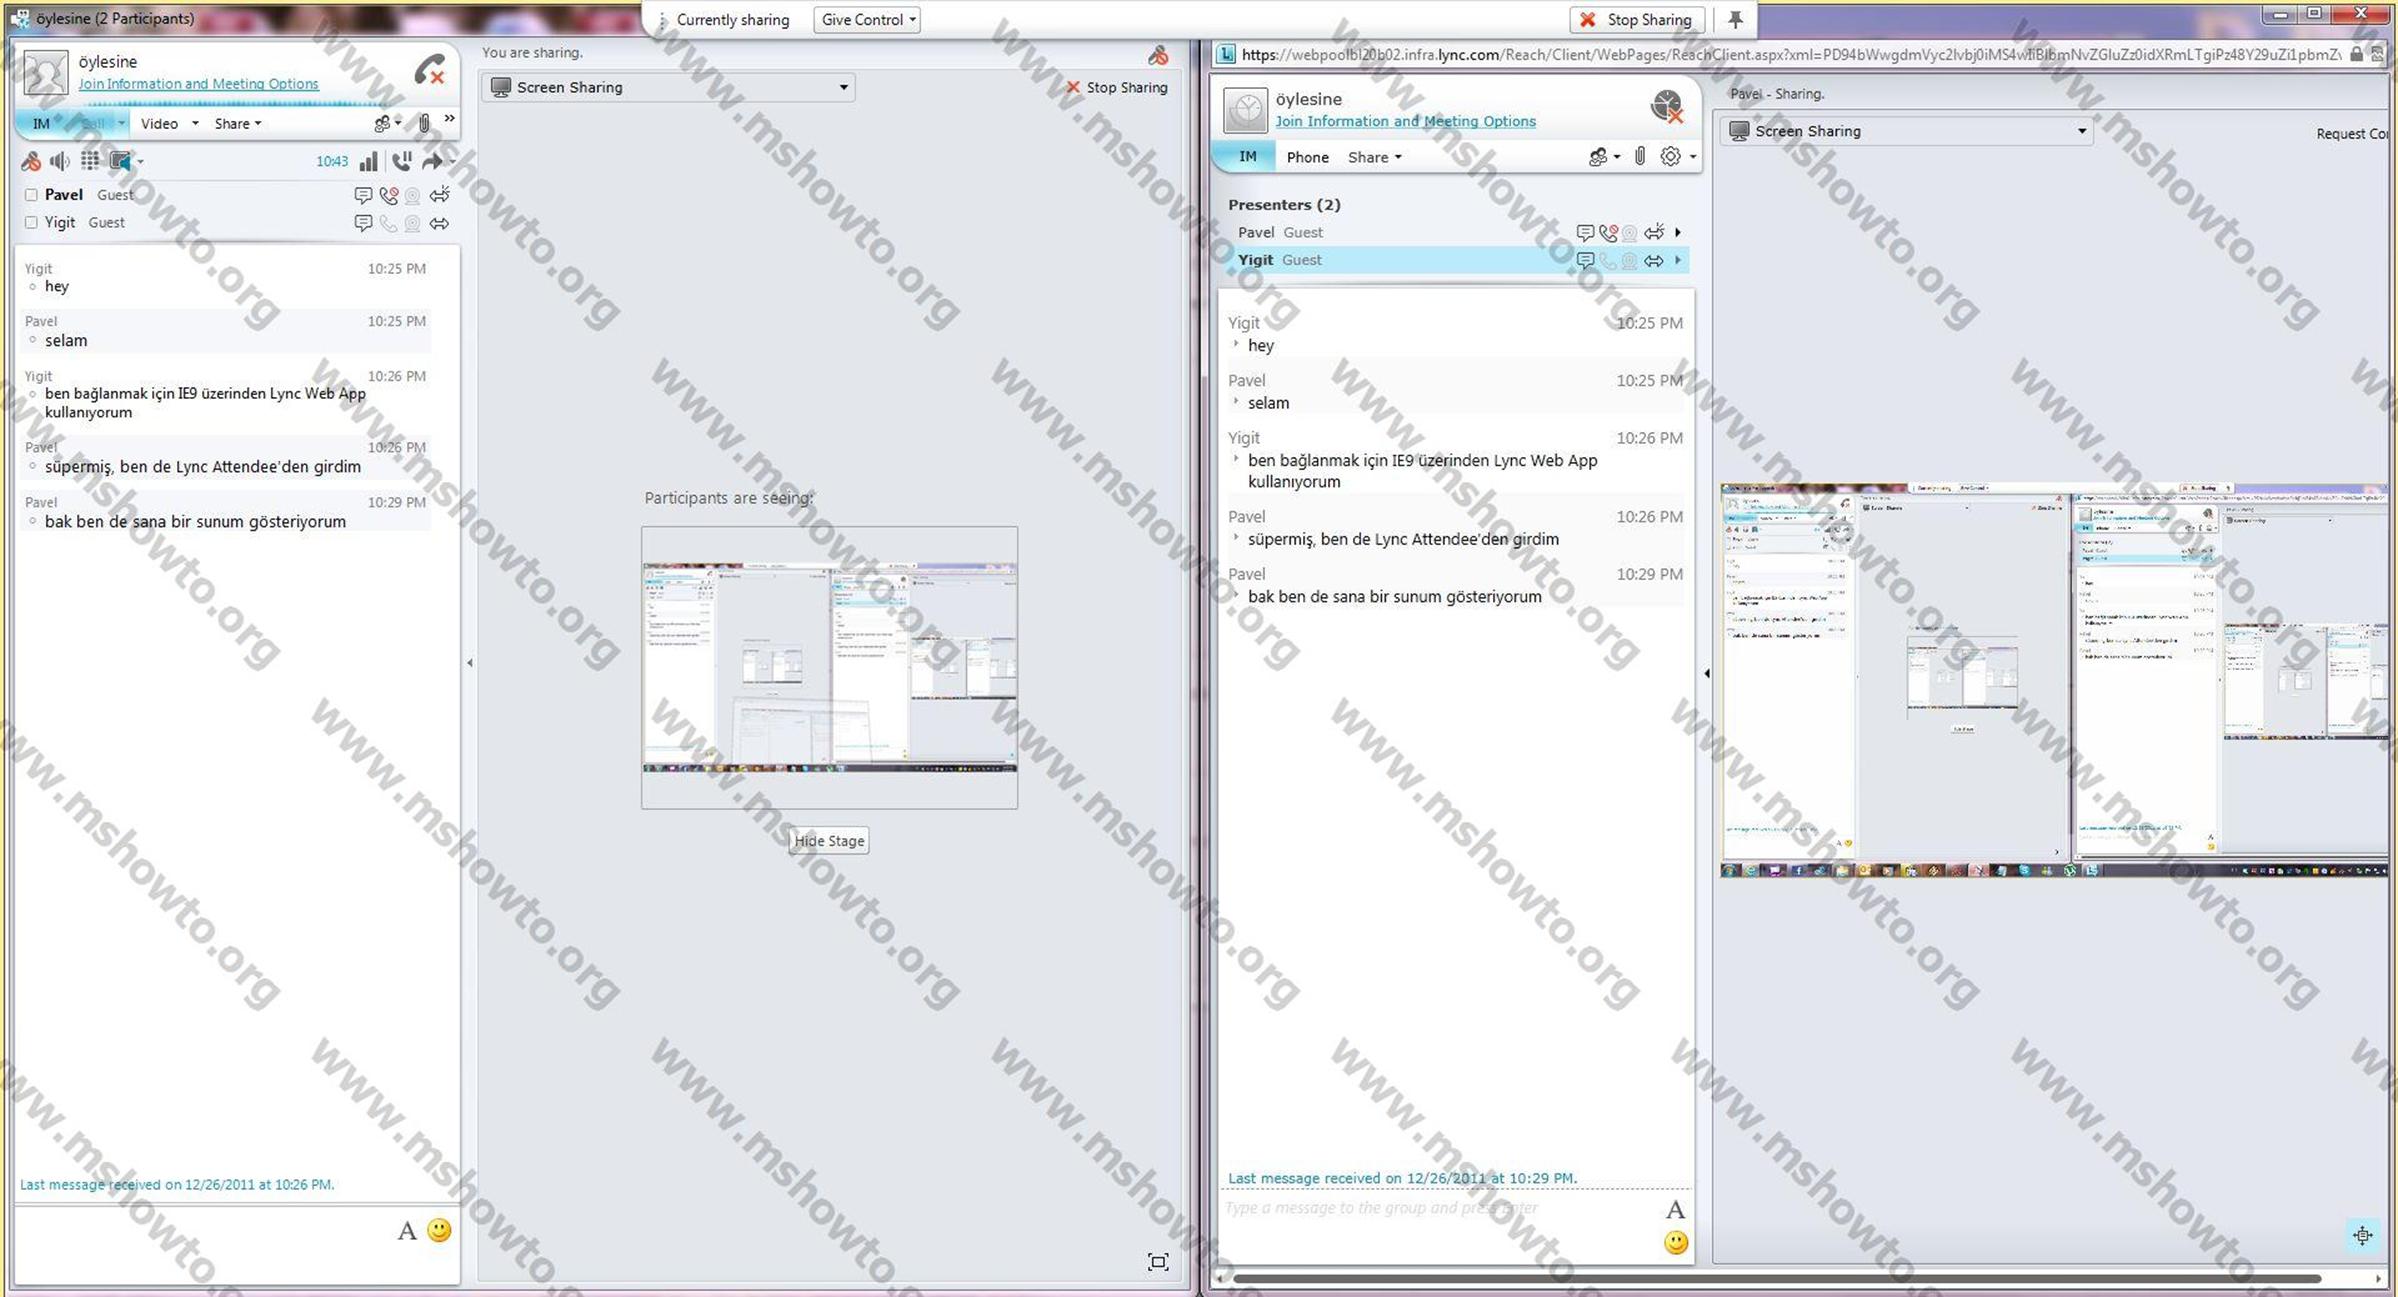The height and width of the screenshot is (1297, 2398).
Task: Click the Participants are seeing preview thumbnail
Action: click(829, 667)
